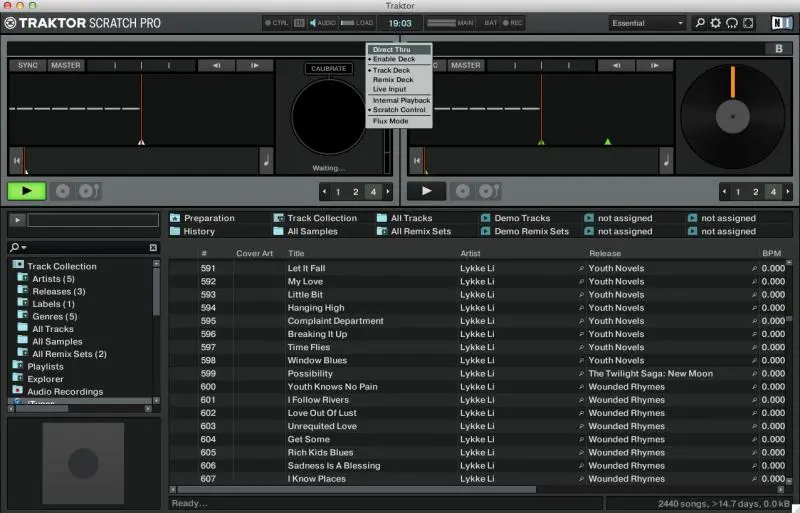Open the Essential layout dropdown
800x513 pixels.
648,22
